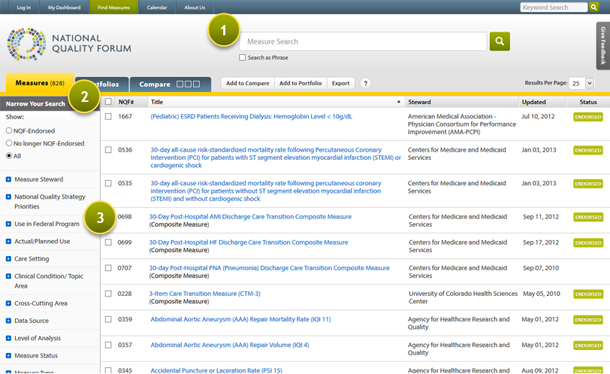Viewport: 610px width, 374px height.
Task: Open the Pediatric ESRD Hemoglobin Level measure link
Action: [x=251, y=116]
